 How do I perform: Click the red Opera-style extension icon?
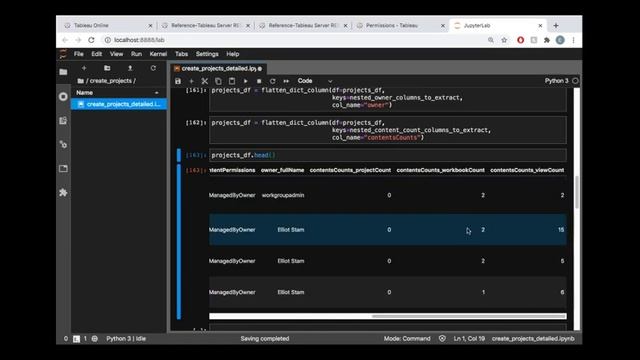520,40
